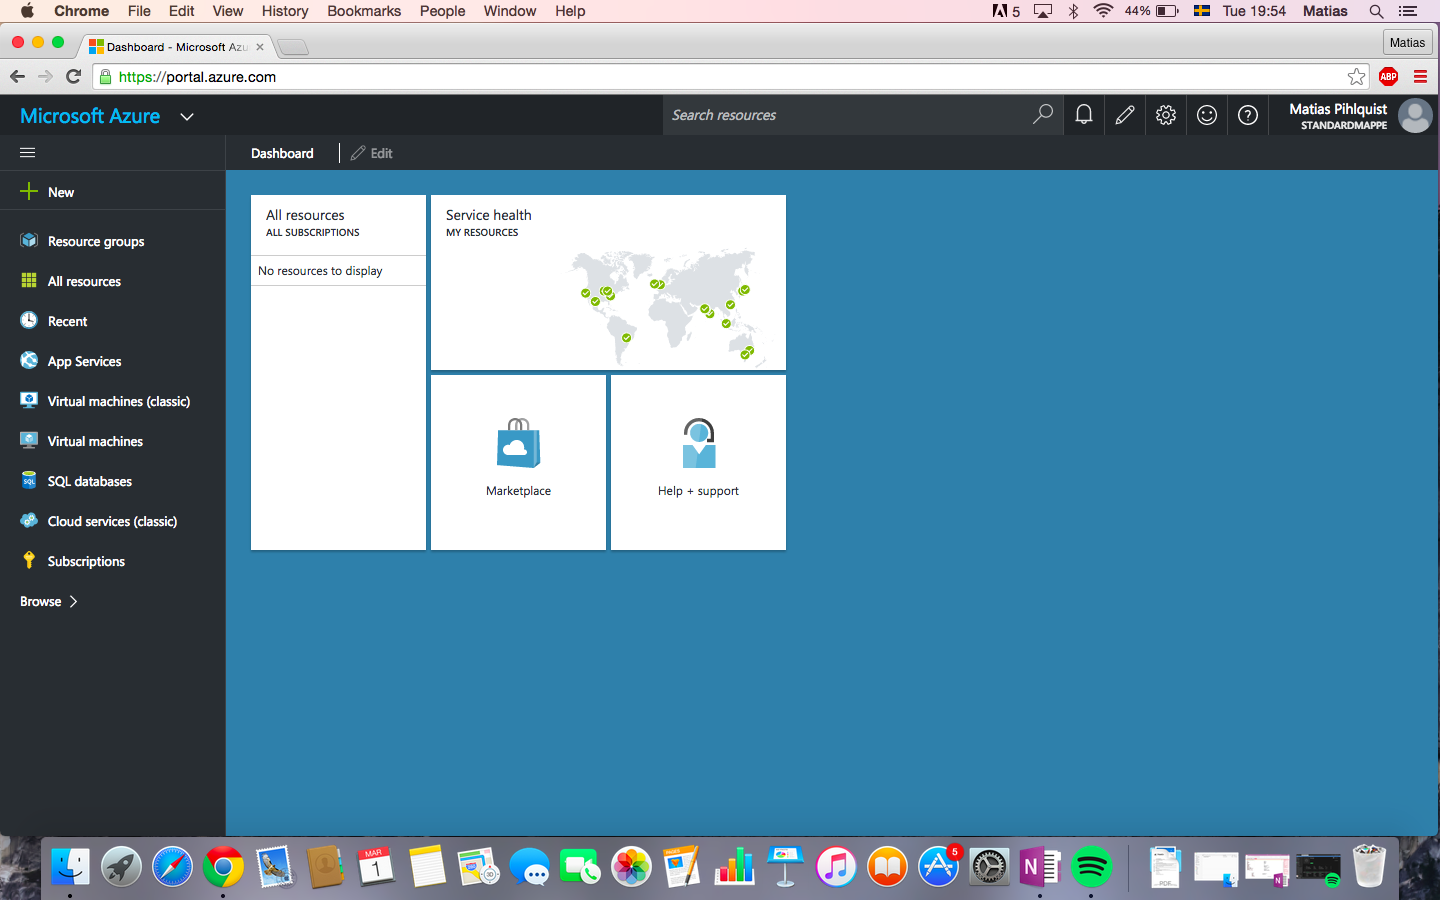Open the Chrome File menu
The image size is (1440, 900).
point(139,11)
